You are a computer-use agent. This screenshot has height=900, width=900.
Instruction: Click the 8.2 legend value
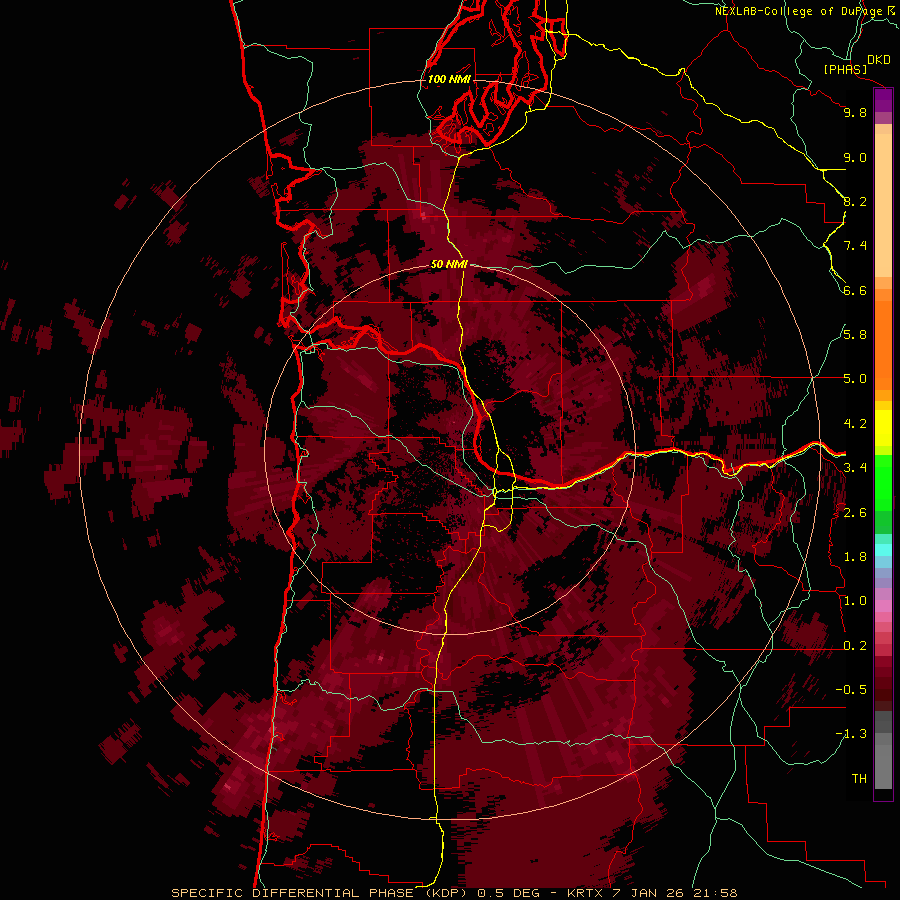tap(855, 201)
